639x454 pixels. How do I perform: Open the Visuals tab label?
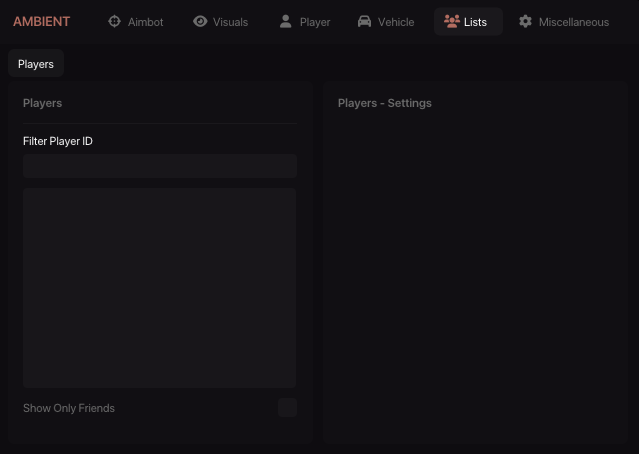tap(231, 22)
